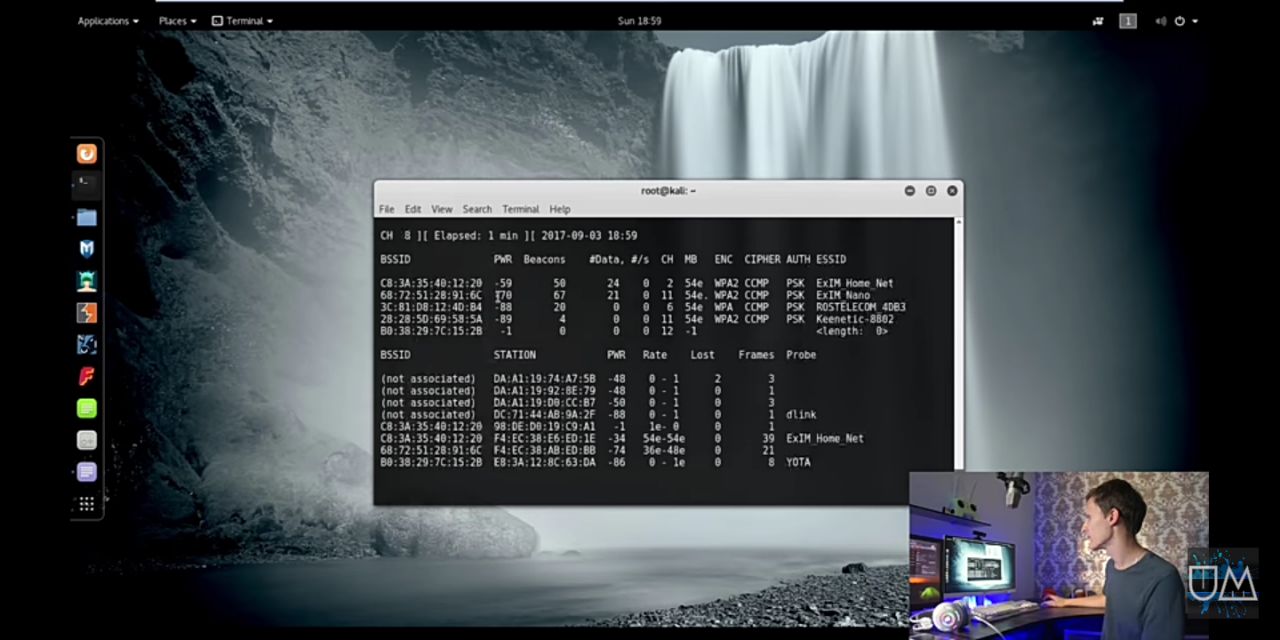Open the Search menu in the terminal window
1280x640 pixels.
477,209
